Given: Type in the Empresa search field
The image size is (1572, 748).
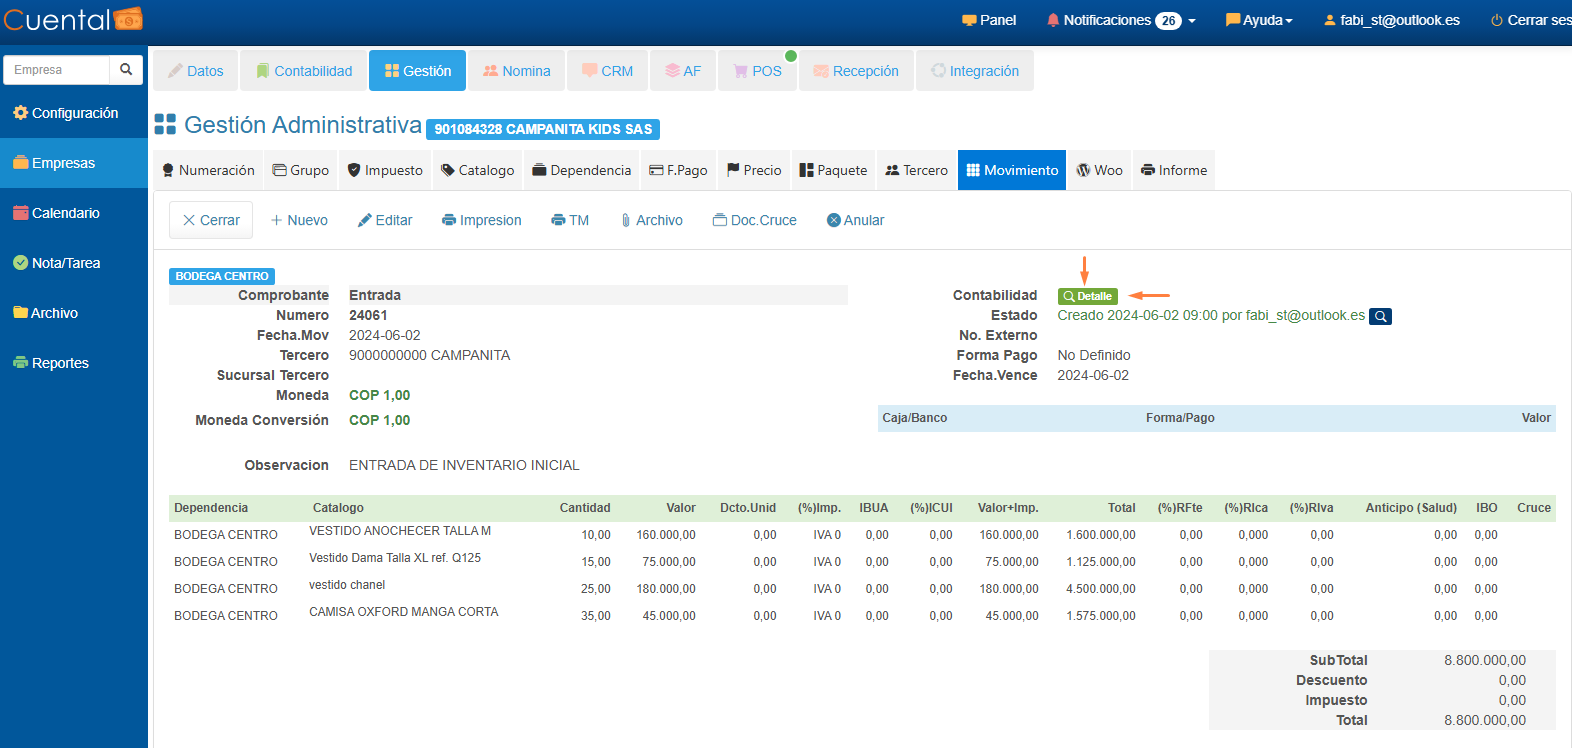Looking at the screenshot, I should click(57, 70).
